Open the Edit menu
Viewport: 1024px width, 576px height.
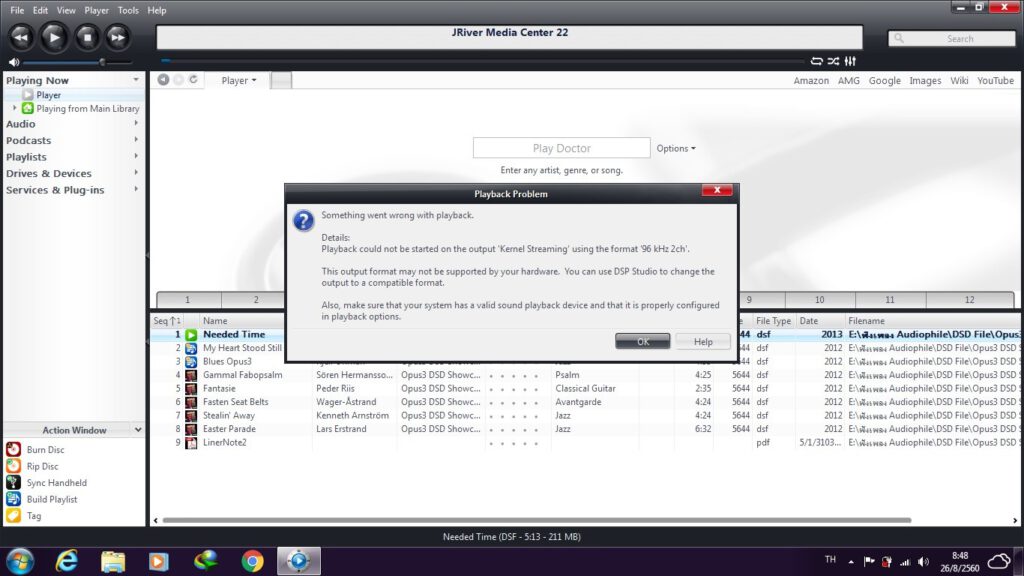(40, 10)
